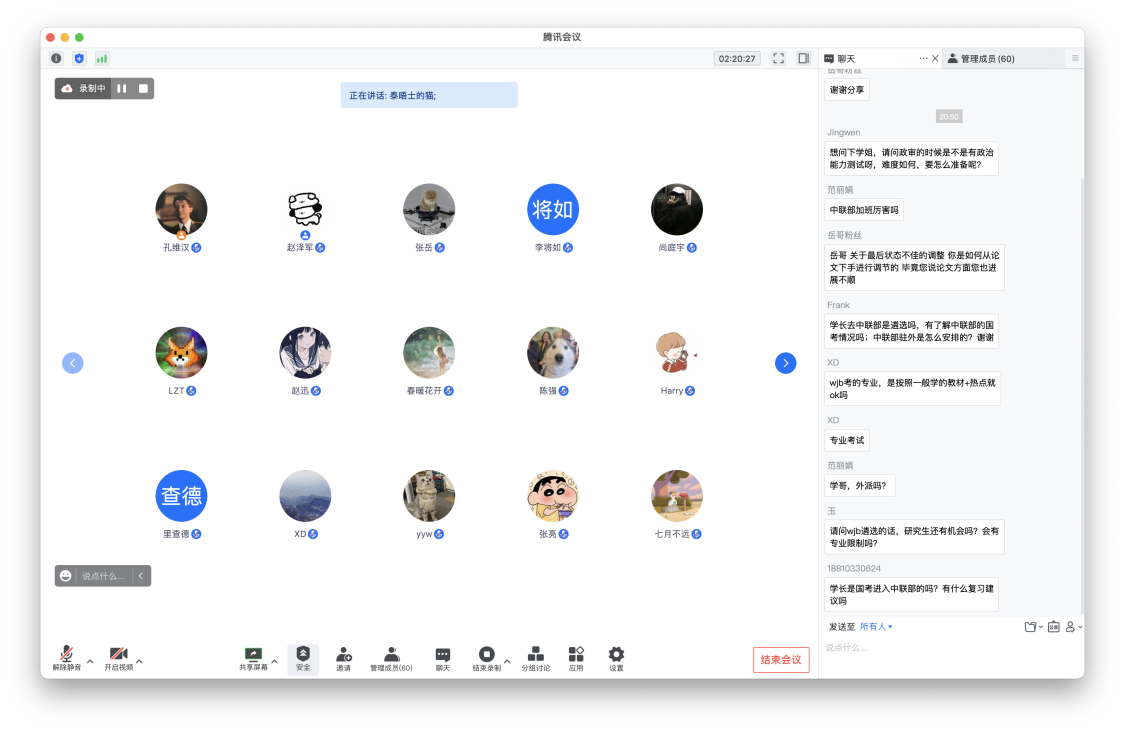This screenshot has height=732, width=1125.
Task: Click the meeting info icon at top left
Action: click(x=56, y=59)
